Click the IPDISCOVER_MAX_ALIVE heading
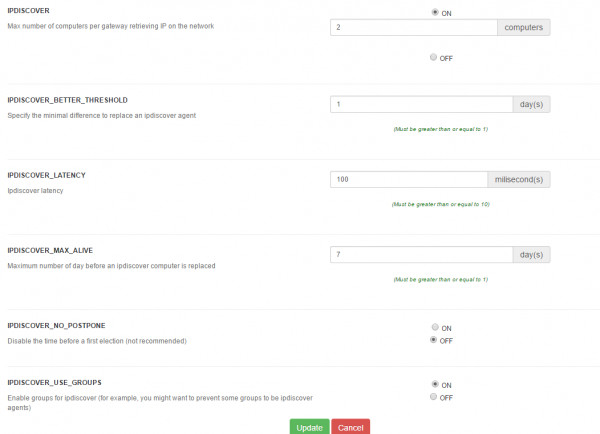600x434 pixels. [50, 251]
